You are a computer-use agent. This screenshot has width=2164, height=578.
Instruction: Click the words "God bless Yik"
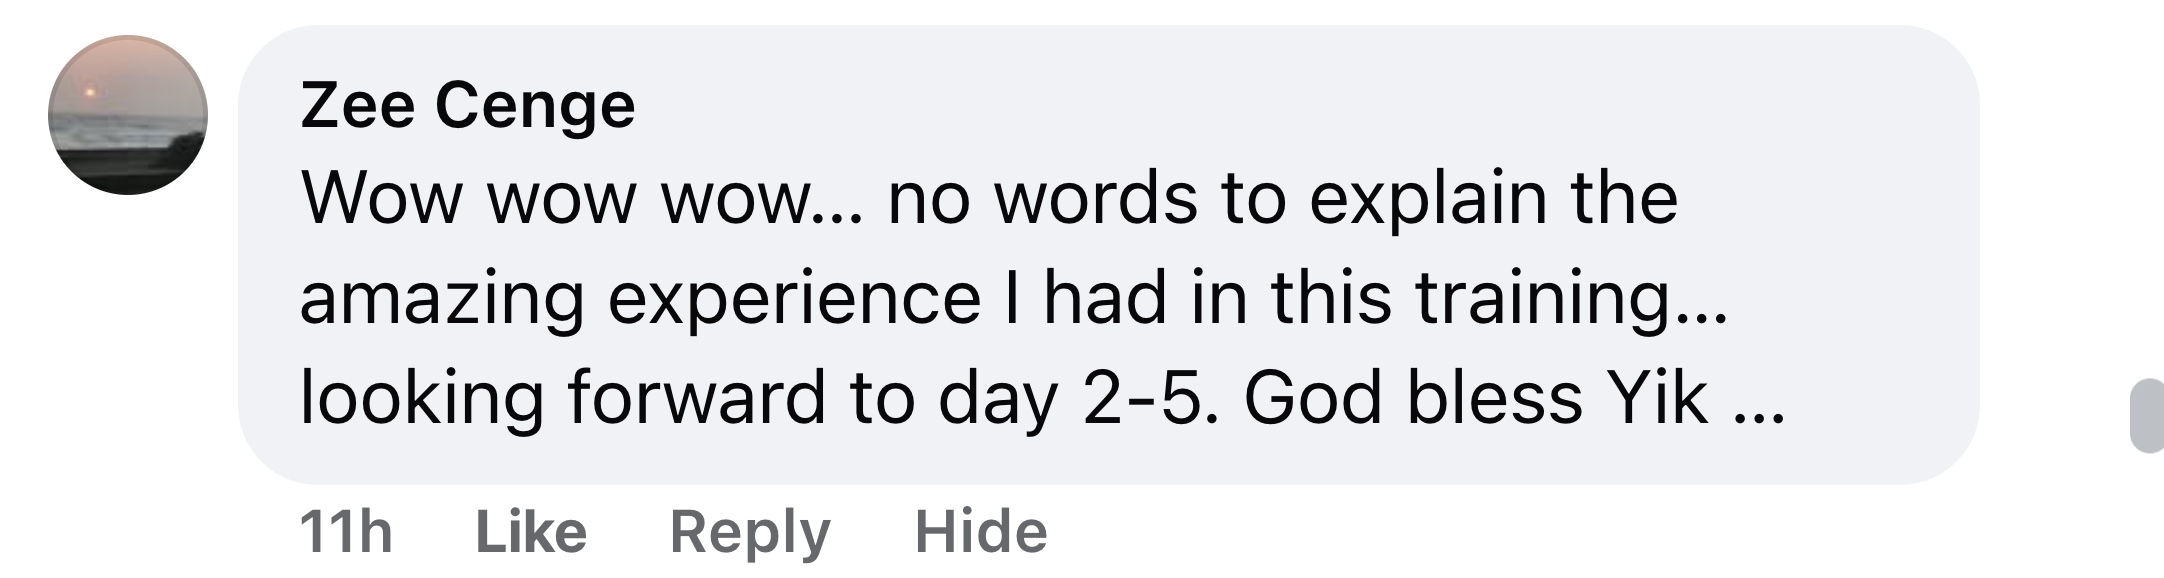tap(1475, 398)
